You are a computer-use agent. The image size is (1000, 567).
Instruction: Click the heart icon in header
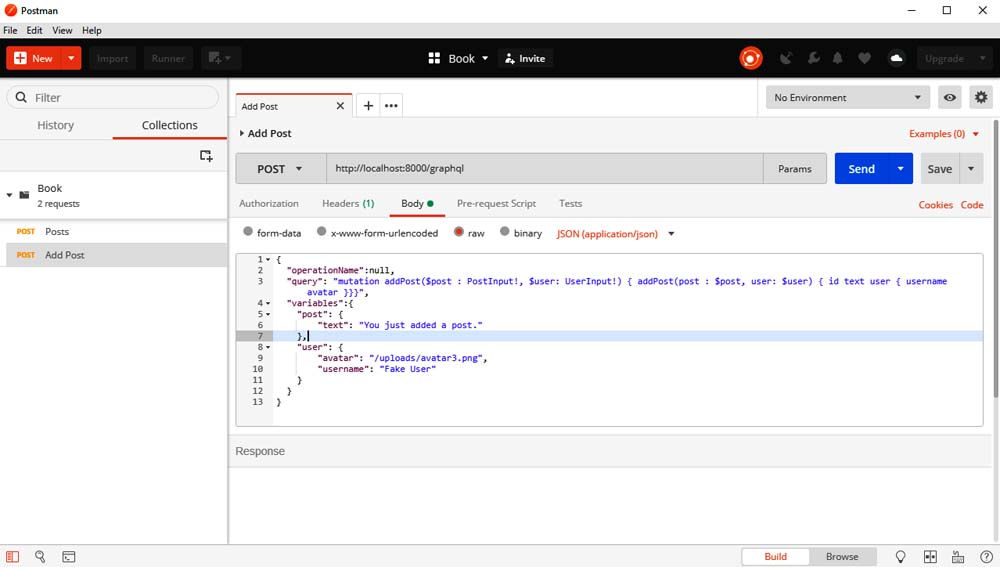(x=864, y=58)
